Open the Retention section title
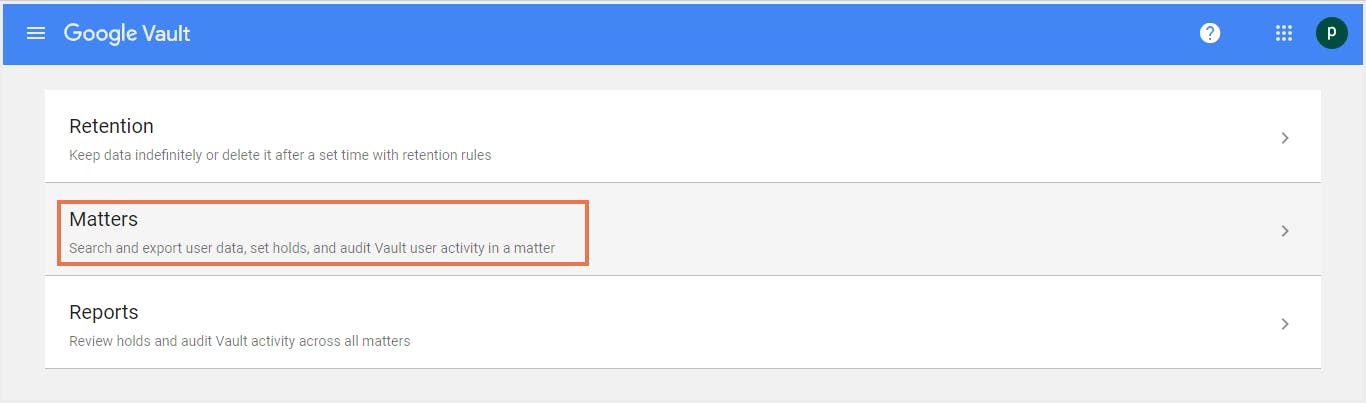The width and height of the screenshot is (1366, 403). coord(111,126)
